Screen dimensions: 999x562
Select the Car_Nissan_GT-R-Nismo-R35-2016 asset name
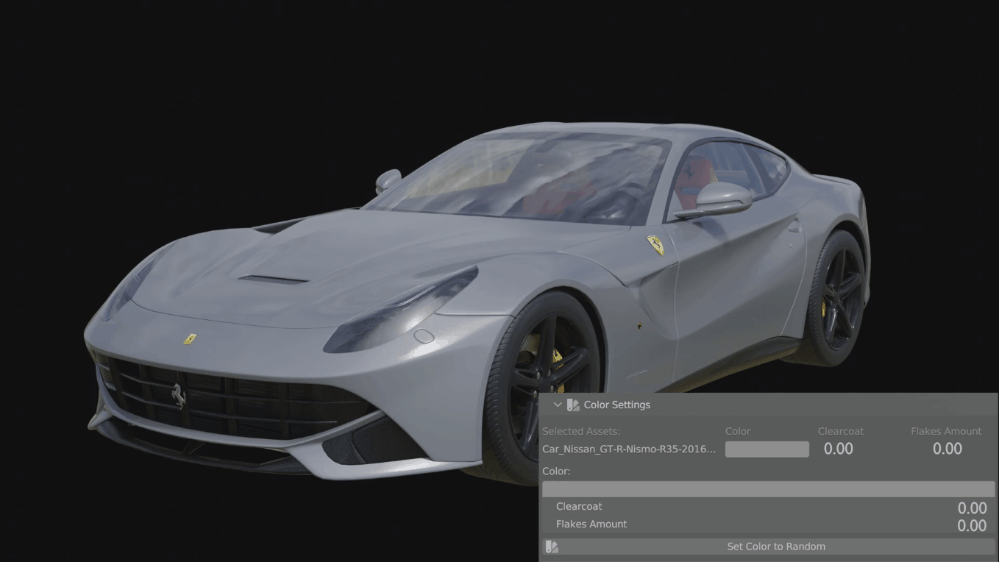coord(629,449)
